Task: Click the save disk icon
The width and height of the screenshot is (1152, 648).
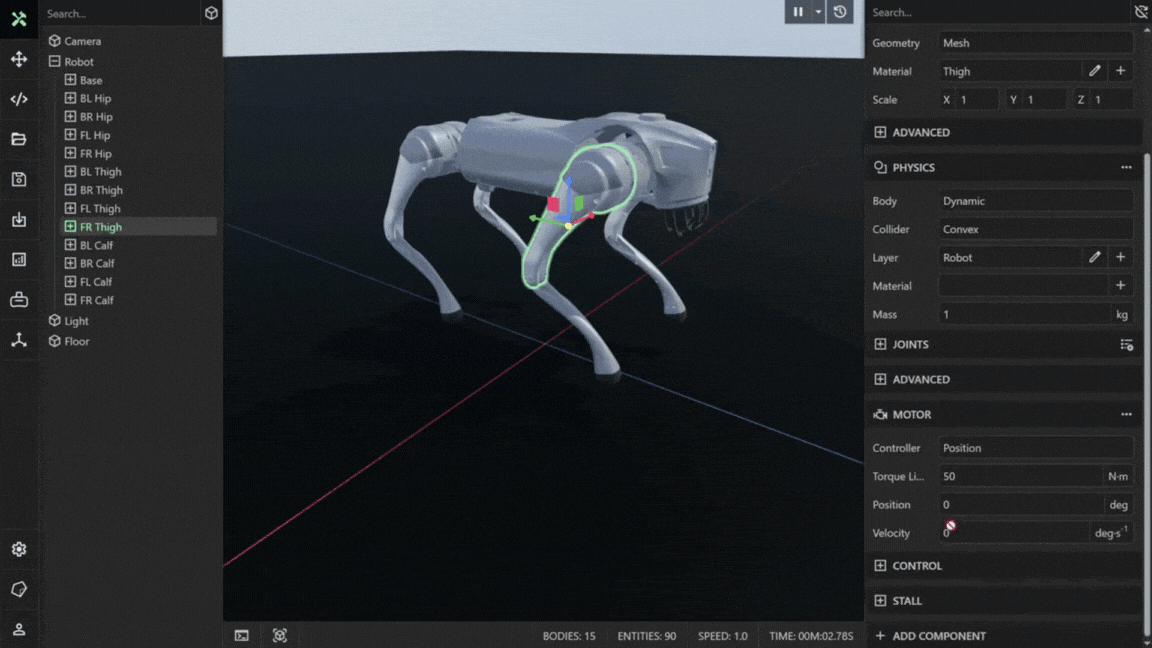Action: 19,179
